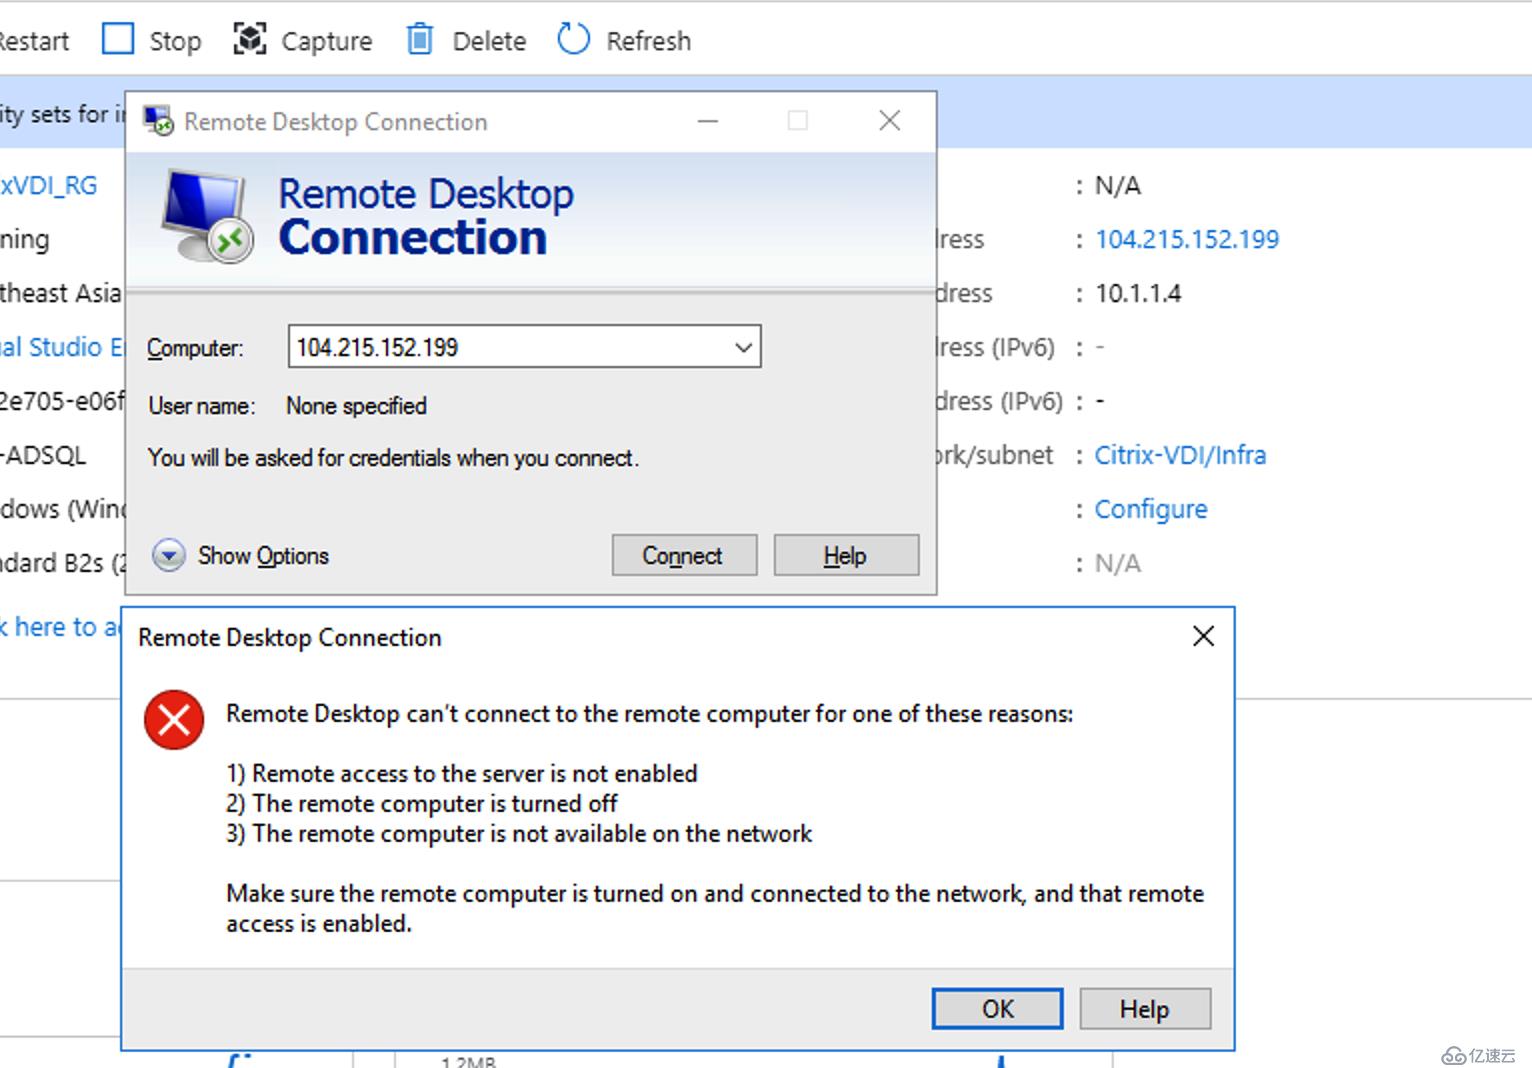Click the 'Click here to add' link on the Azure page
This screenshot has width=1532, height=1068.
point(60,627)
